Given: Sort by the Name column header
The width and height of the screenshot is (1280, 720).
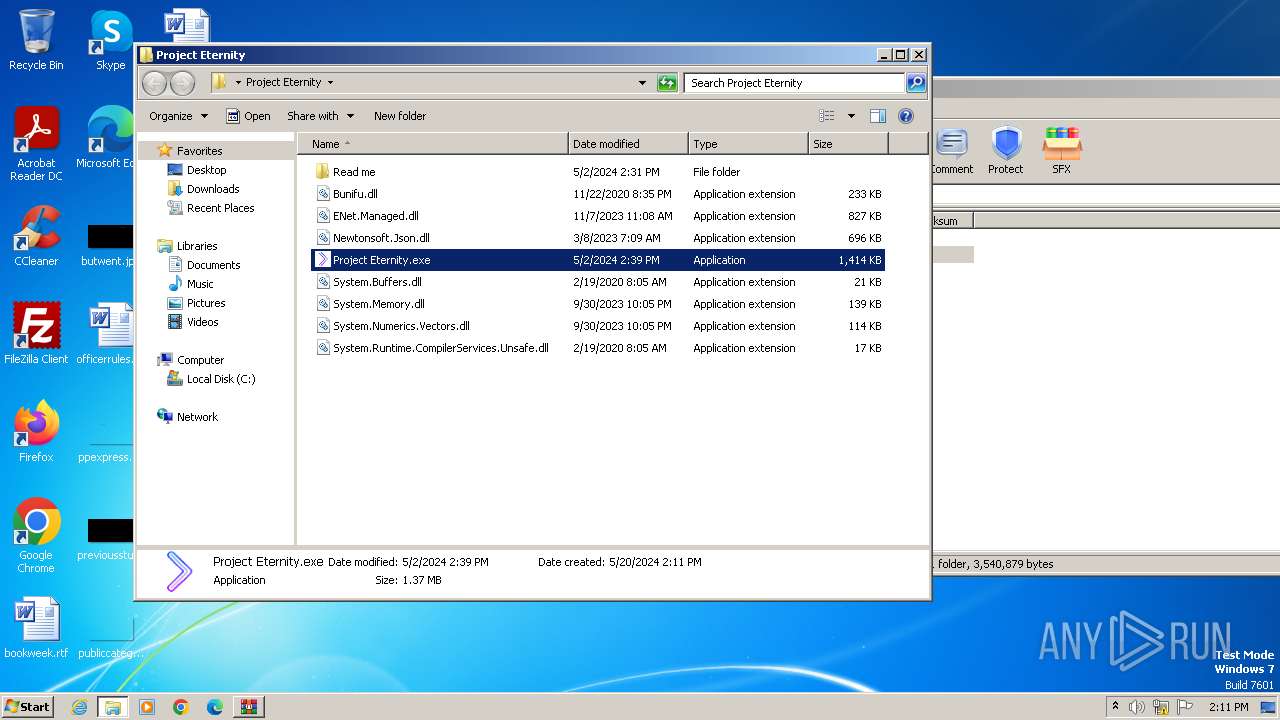Looking at the screenshot, I should tap(432, 144).
